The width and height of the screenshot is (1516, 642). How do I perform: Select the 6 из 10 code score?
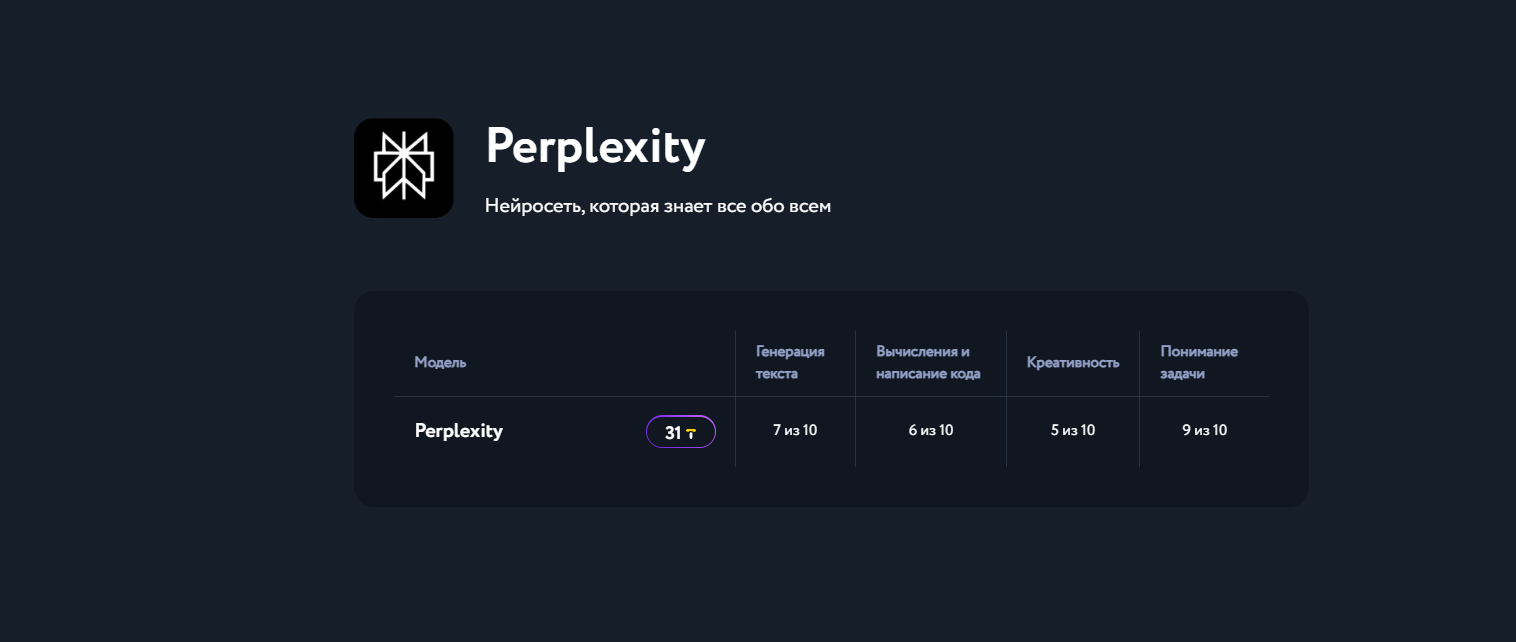coord(930,431)
